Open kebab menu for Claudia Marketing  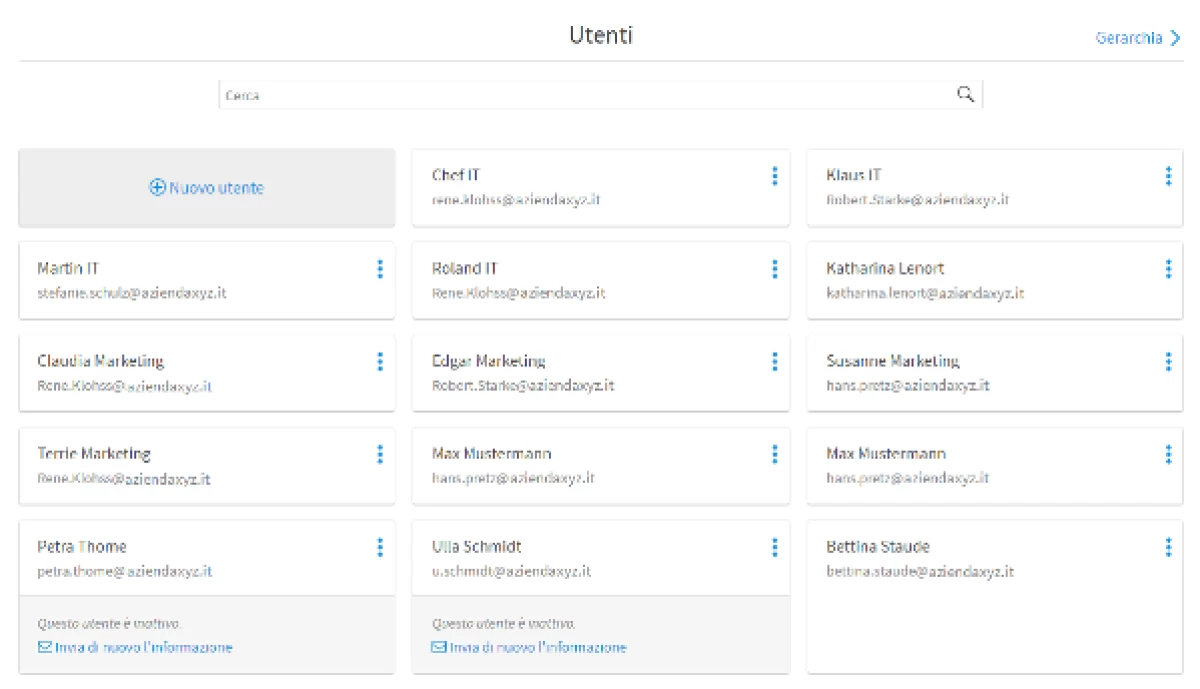(x=379, y=361)
